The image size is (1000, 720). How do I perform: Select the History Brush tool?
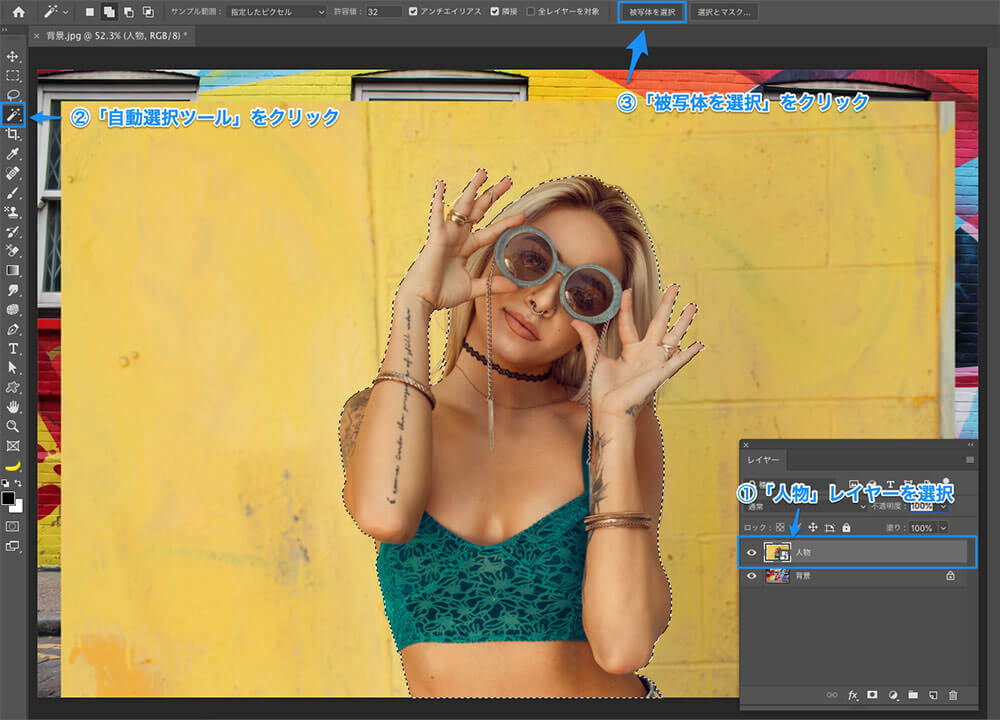pos(13,231)
